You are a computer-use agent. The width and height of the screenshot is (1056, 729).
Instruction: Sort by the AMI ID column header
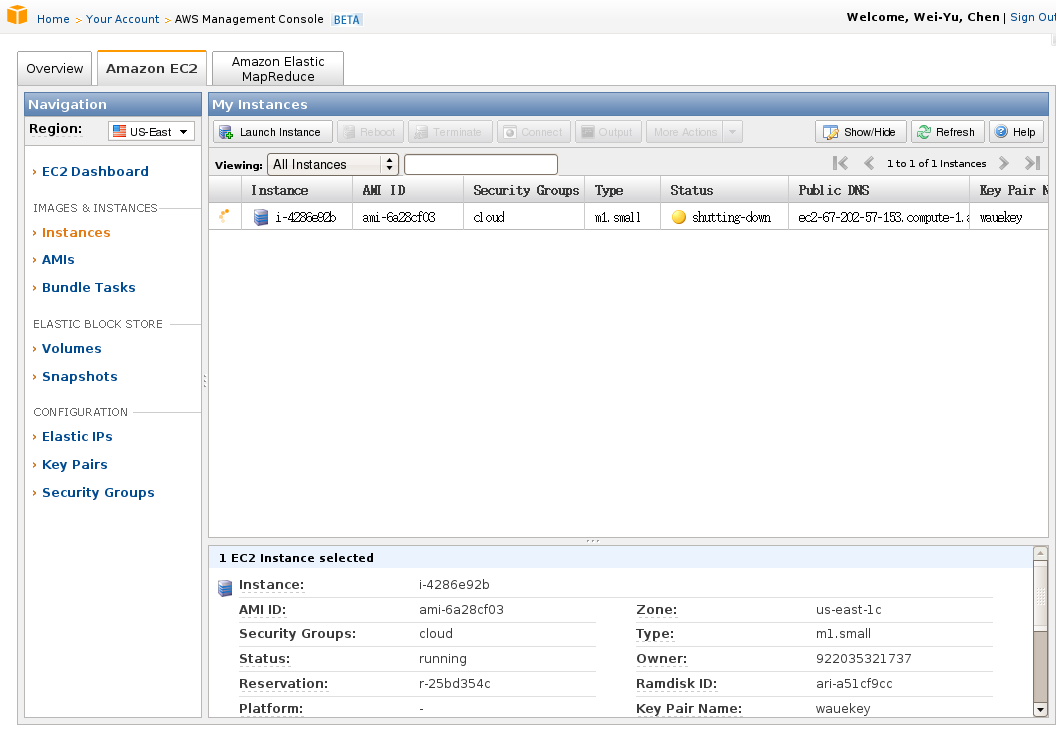[407, 190]
